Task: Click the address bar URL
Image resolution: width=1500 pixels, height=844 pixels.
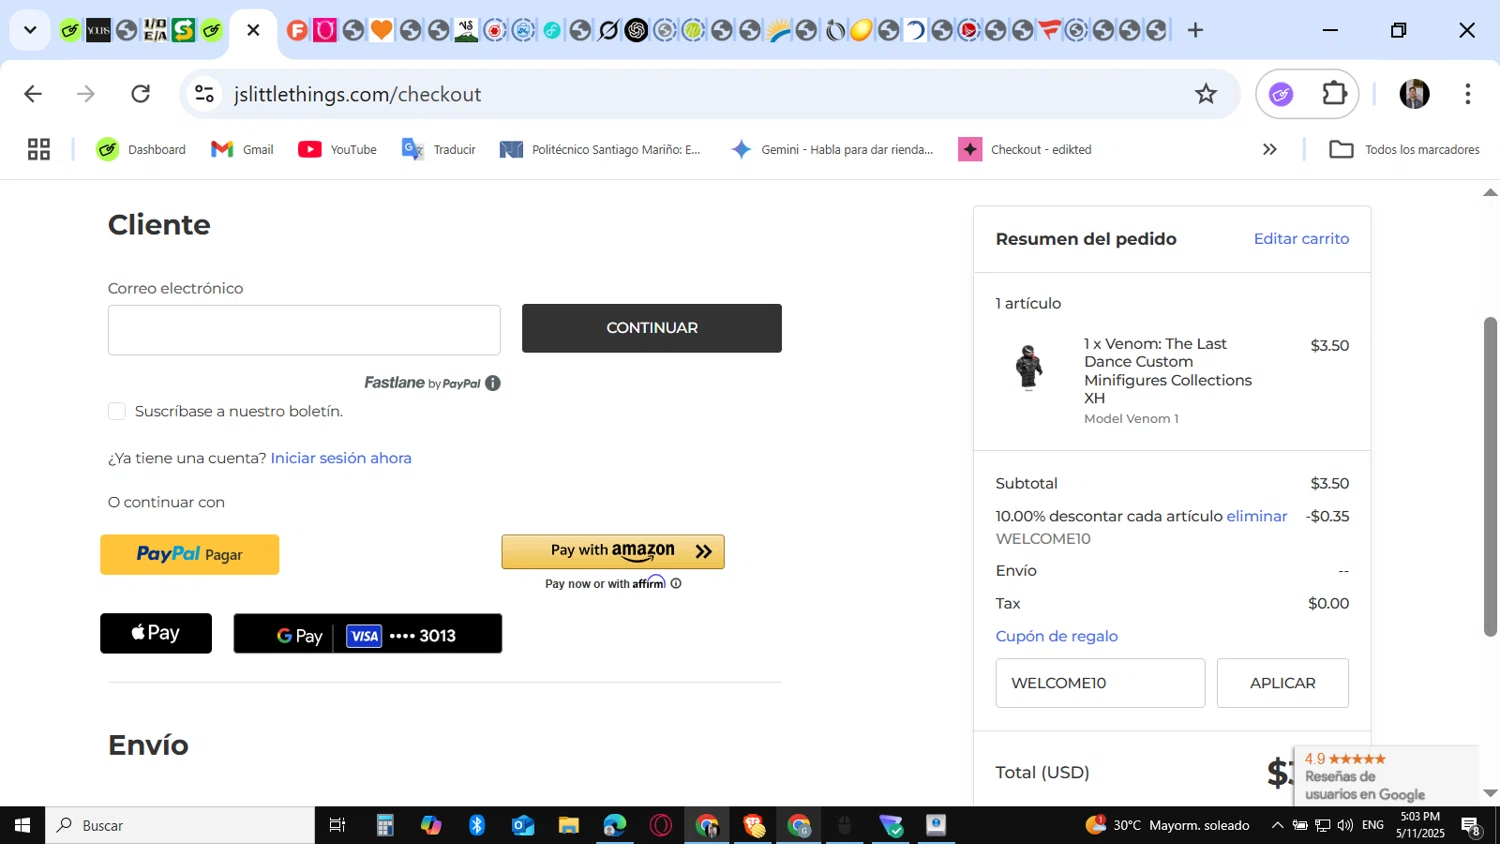Action: [358, 94]
